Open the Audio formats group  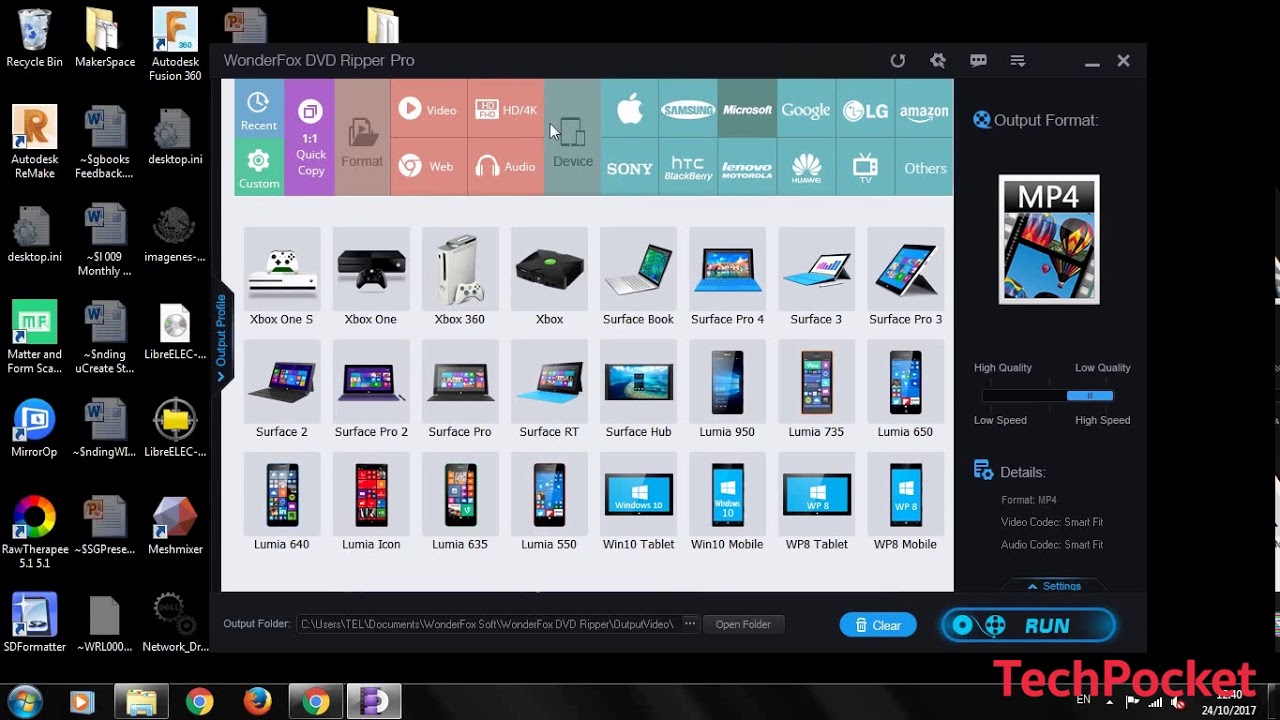click(x=506, y=167)
